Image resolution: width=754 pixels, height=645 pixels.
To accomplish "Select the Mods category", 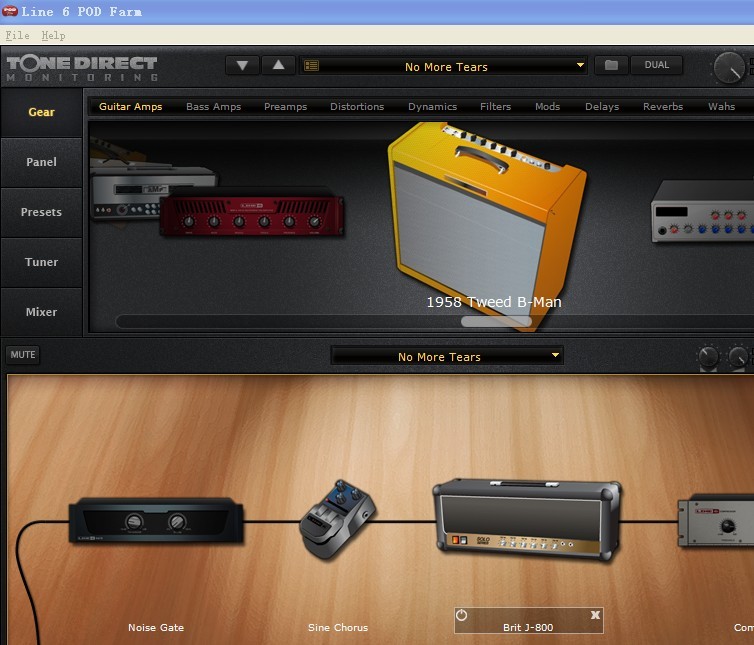I will click(547, 107).
